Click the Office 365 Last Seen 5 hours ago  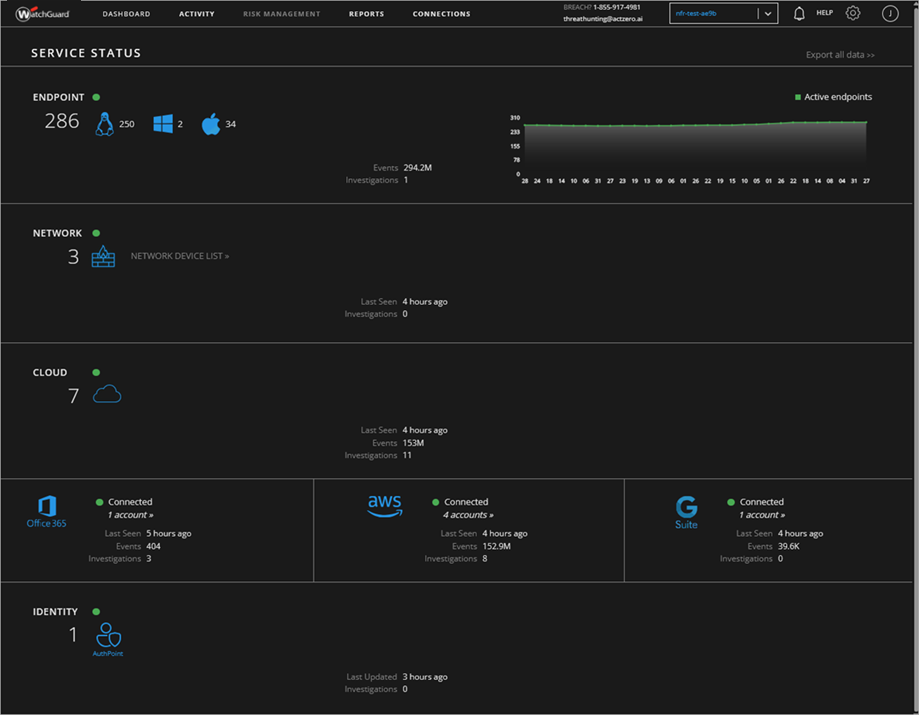[x=169, y=534]
